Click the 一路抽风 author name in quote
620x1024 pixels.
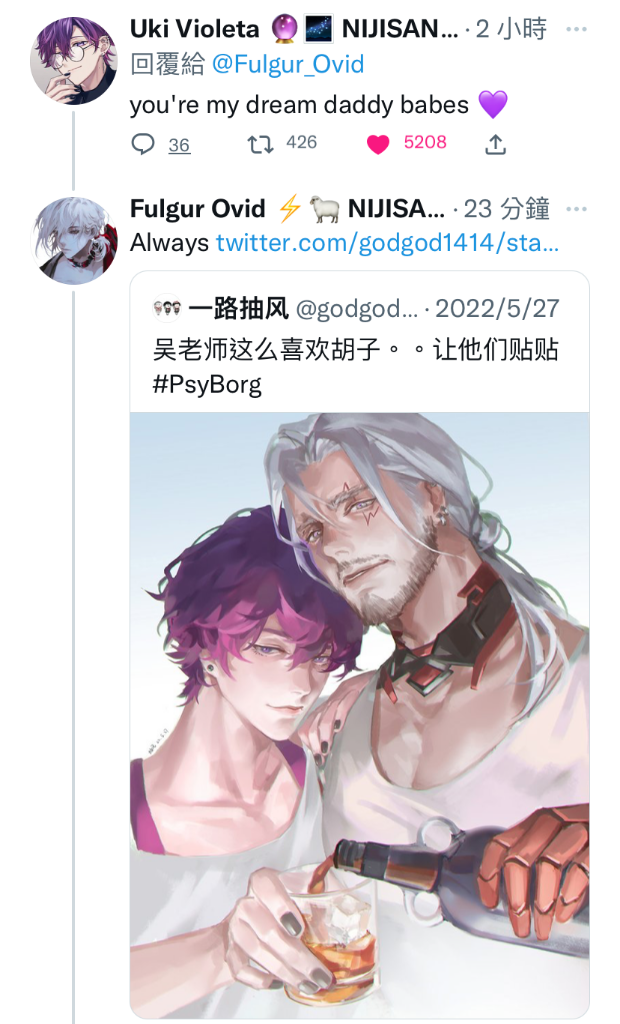point(238,308)
